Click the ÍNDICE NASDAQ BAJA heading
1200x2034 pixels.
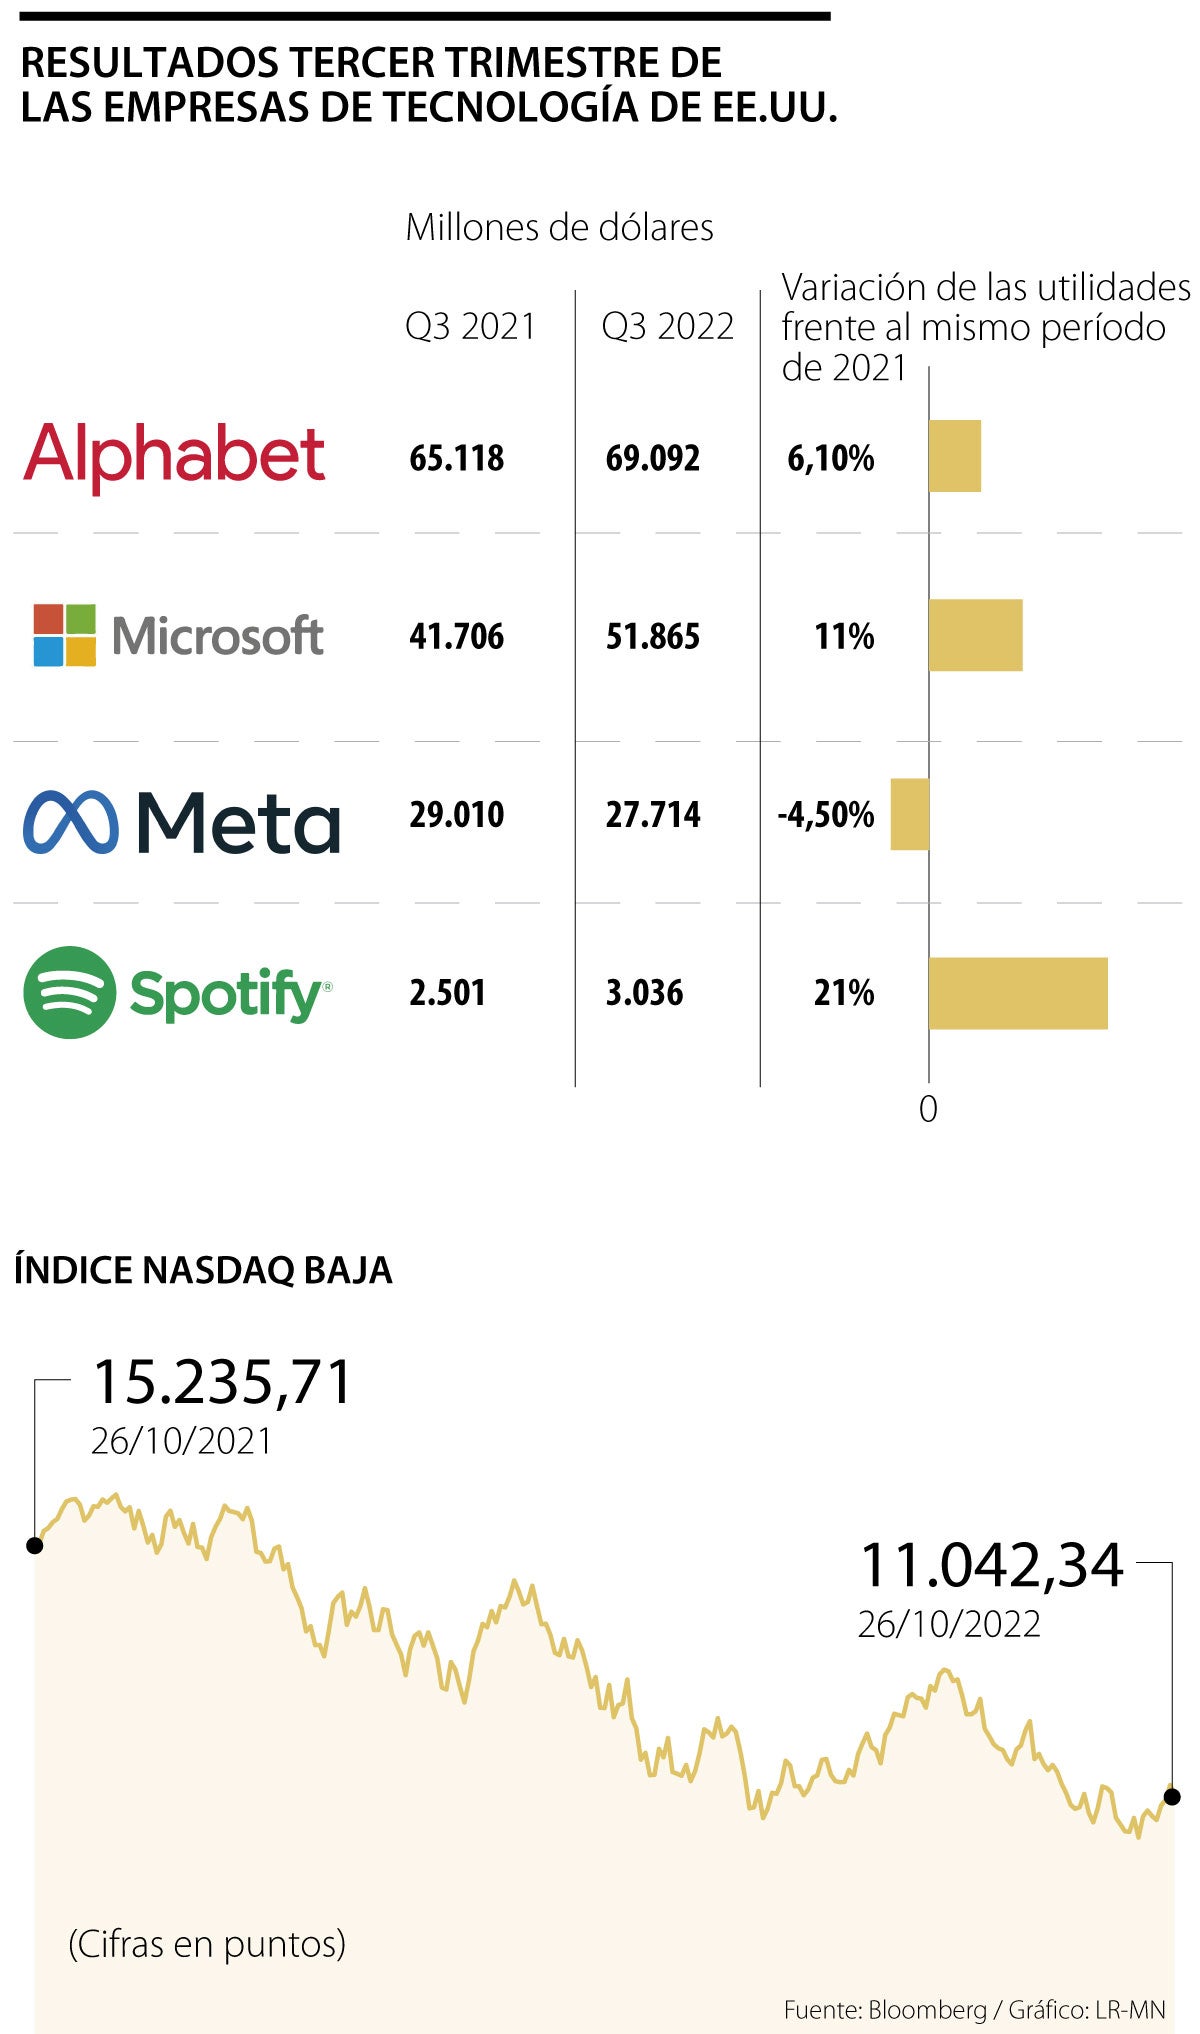[x=203, y=1270]
